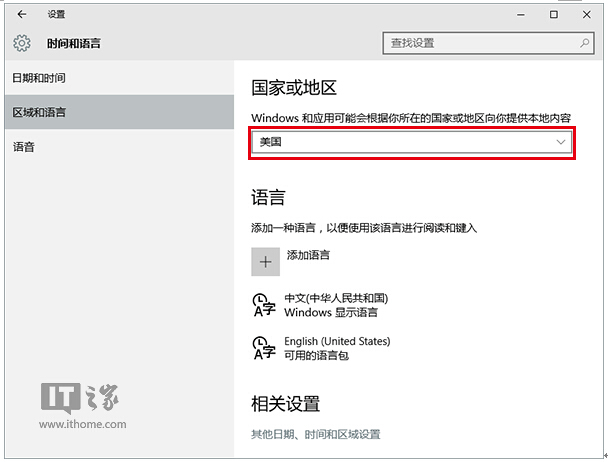Select 中文(中华人民共和国) language entry
608x462 pixels.
point(335,299)
